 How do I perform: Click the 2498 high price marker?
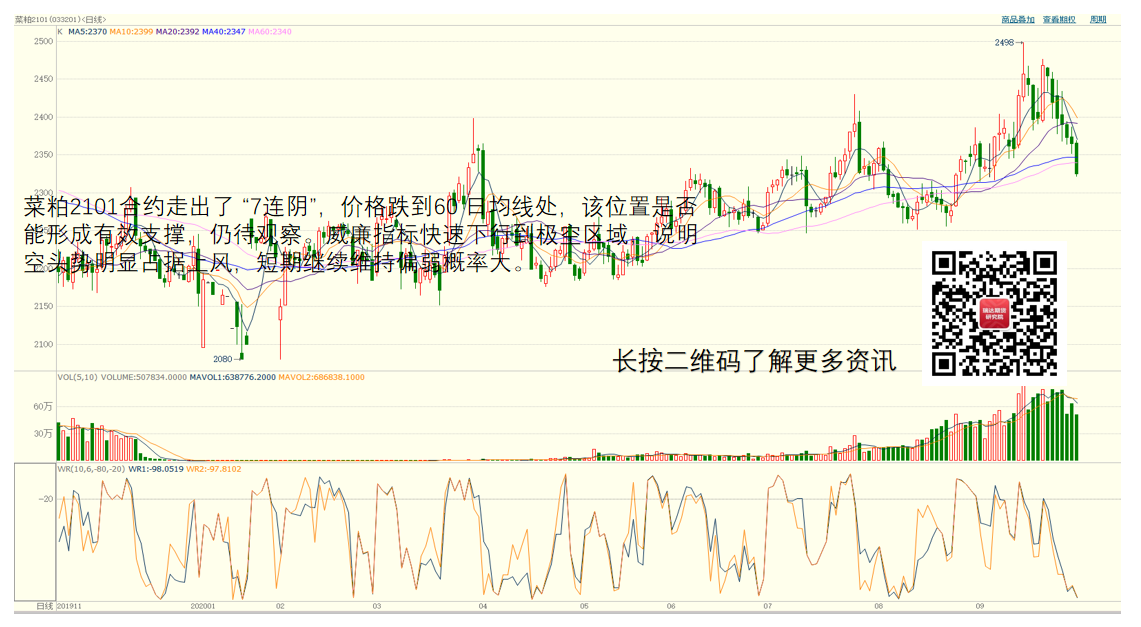(1004, 43)
